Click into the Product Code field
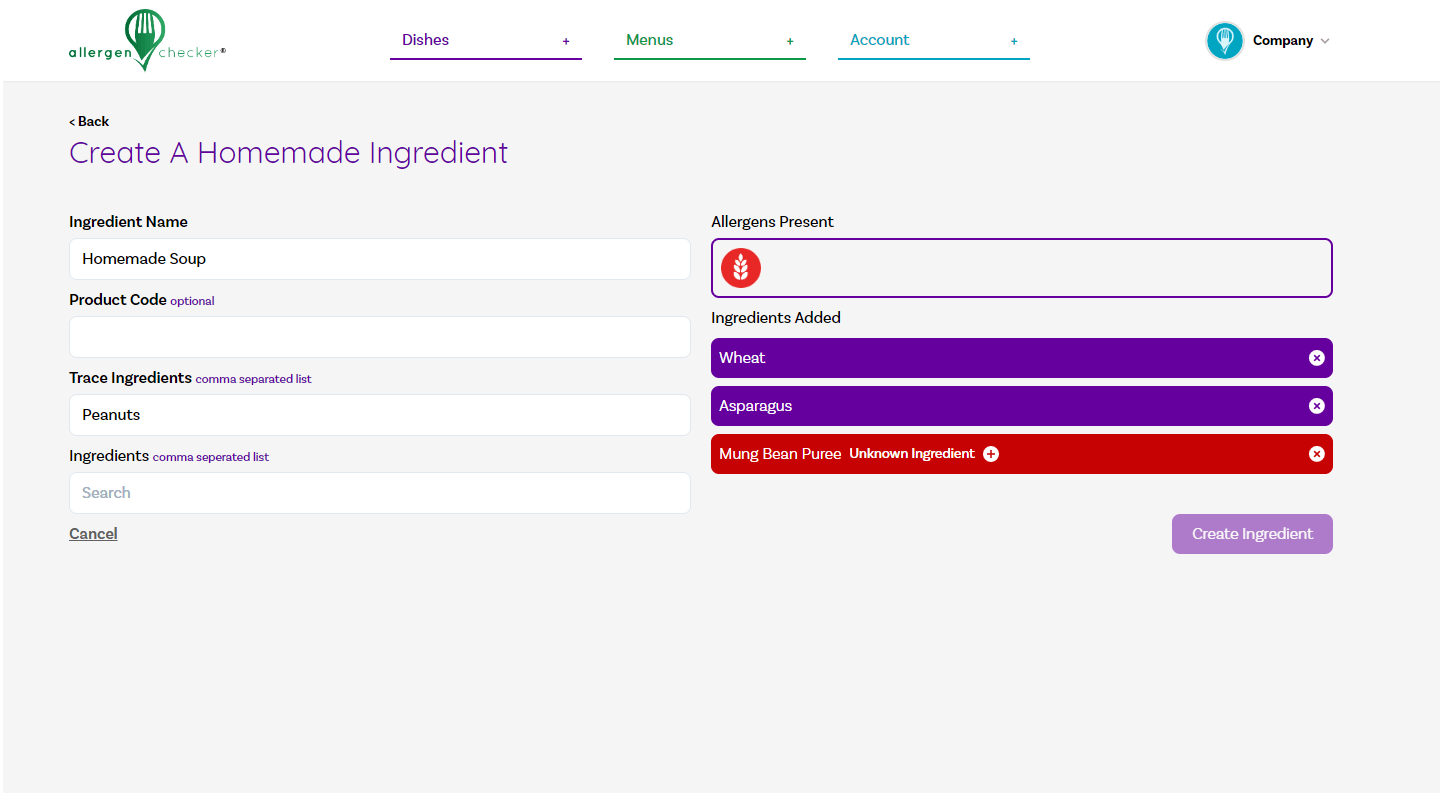 click(x=380, y=337)
